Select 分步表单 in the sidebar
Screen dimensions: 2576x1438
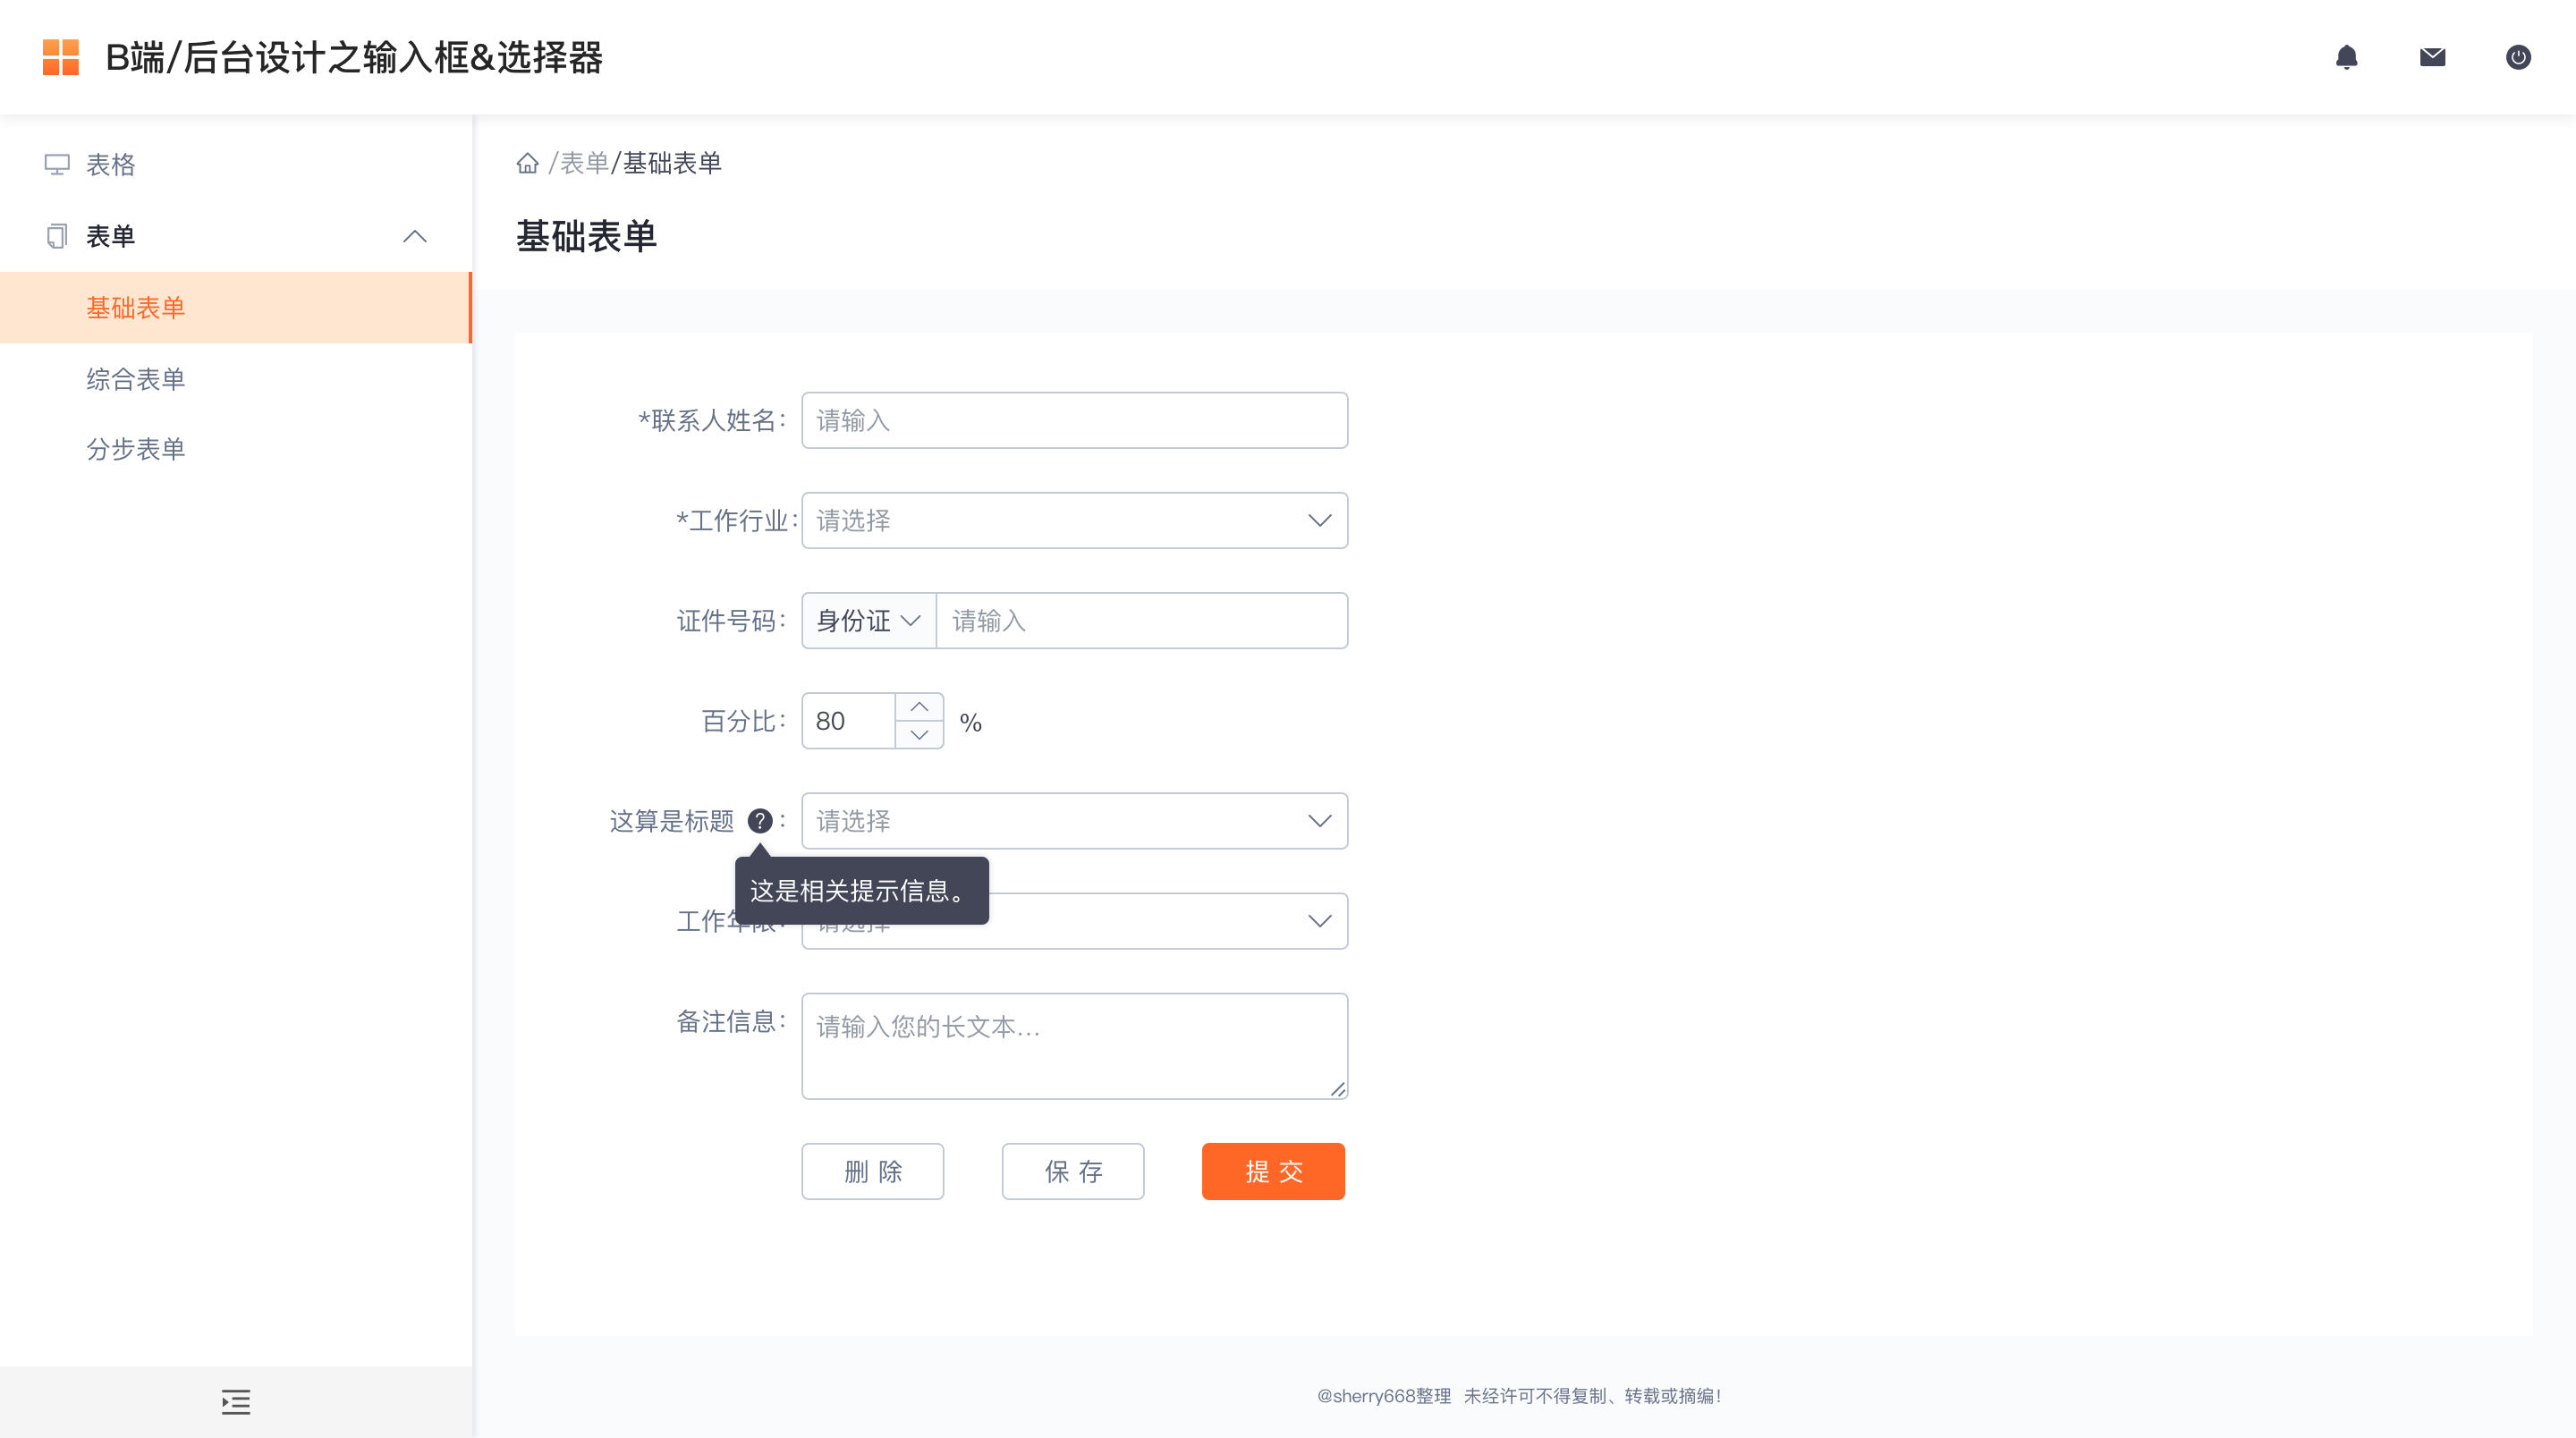coord(136,449)
